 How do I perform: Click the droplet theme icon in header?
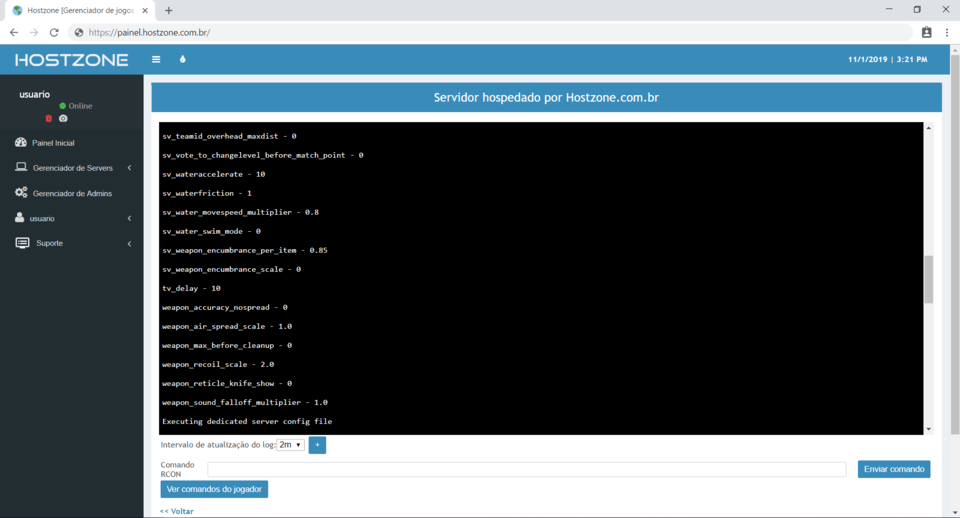(182, 59)
